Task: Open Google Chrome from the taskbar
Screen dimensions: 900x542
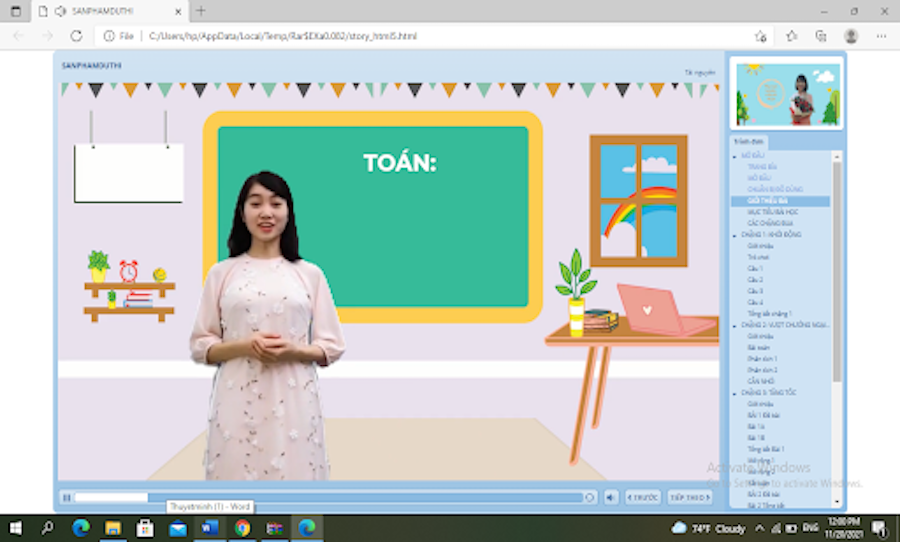Action: click(x=242, y=528)
